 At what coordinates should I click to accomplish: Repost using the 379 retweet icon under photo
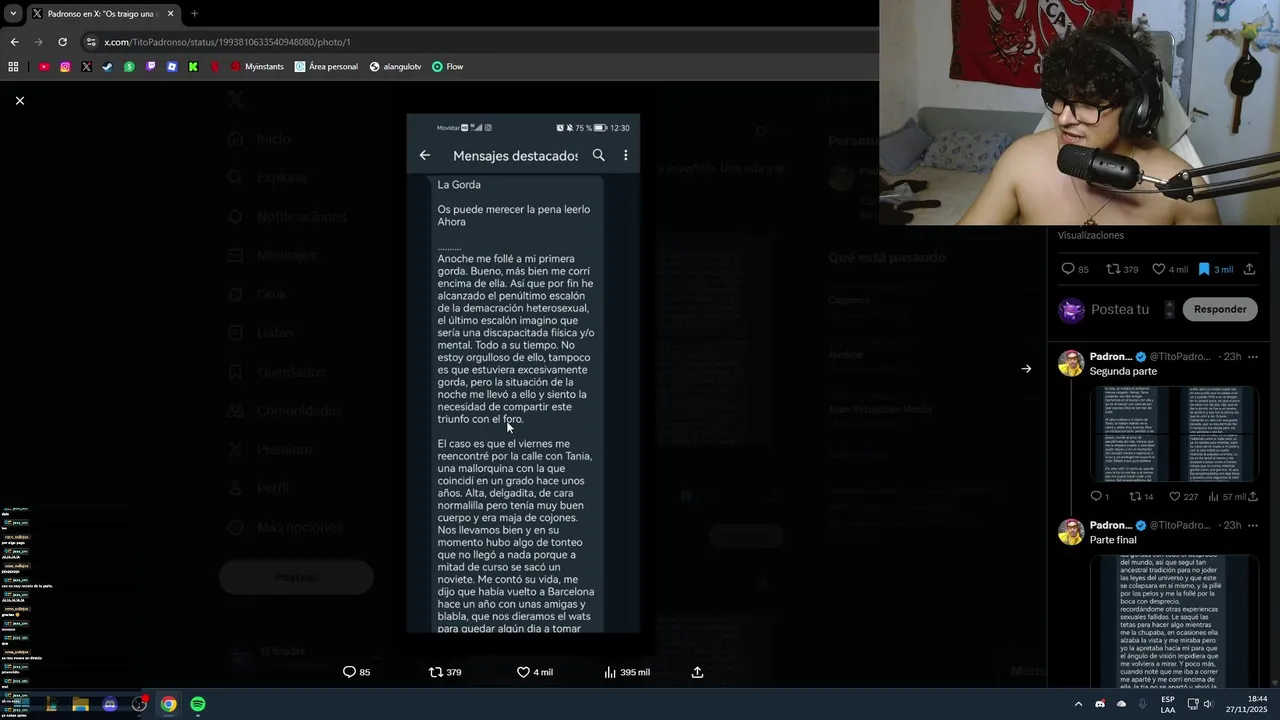point(445,672)
